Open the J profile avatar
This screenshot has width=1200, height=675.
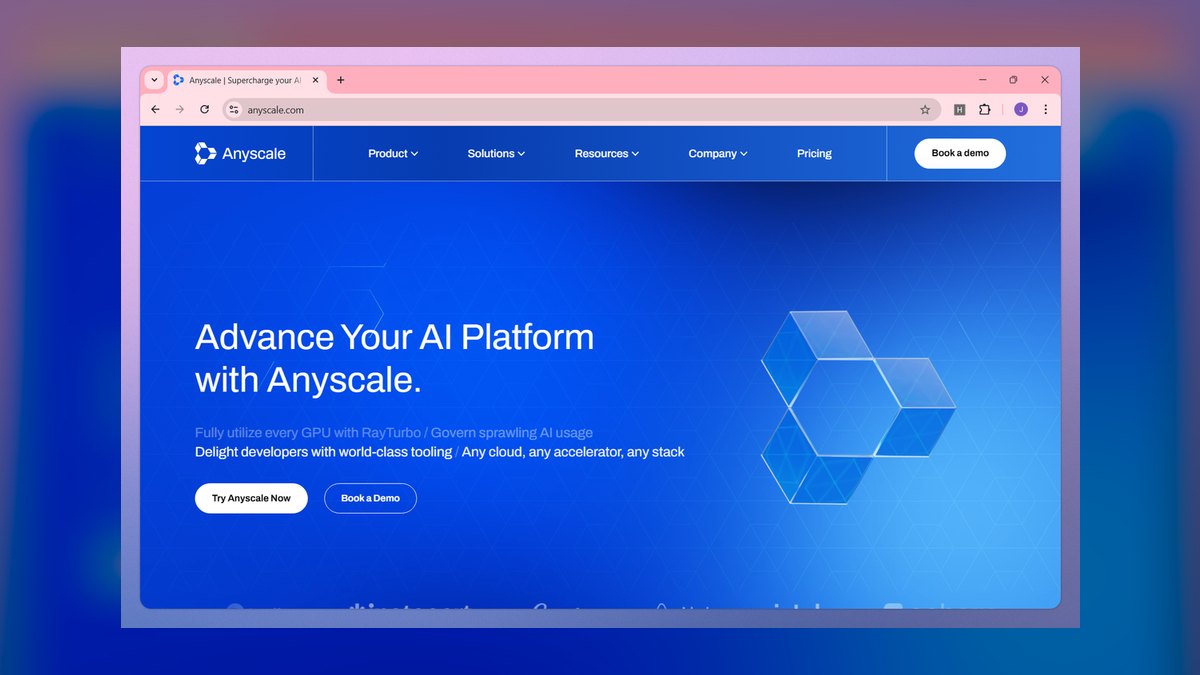pos(1021,110)
